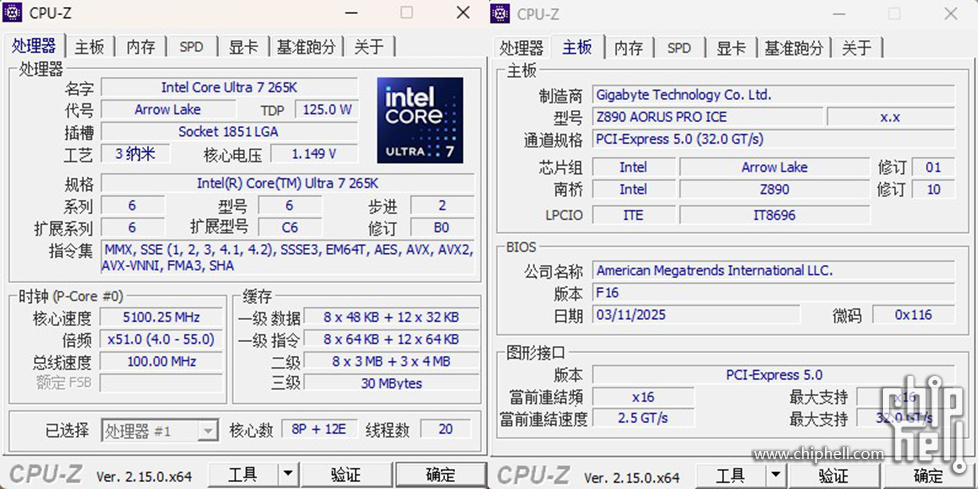The height and width of the screenshot is (489, 980).
Task: Open 工具 dropdown arrow in right window
Action: [775, 476]
